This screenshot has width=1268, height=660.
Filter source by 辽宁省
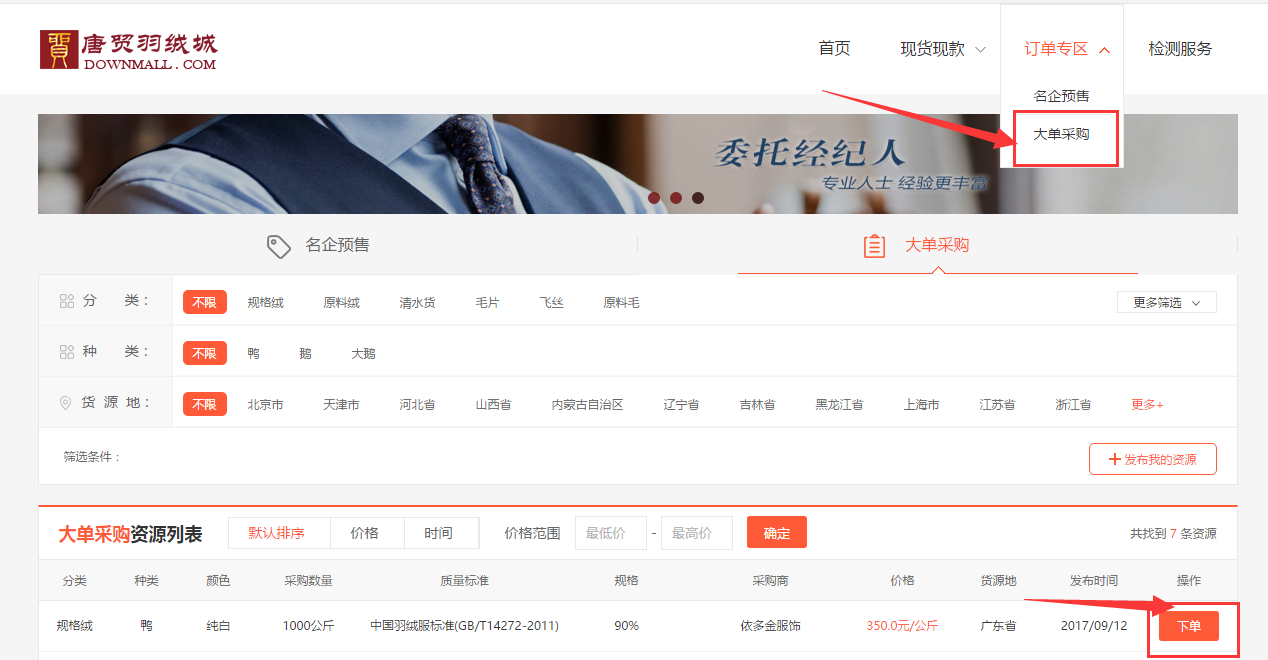coord(682,404)
